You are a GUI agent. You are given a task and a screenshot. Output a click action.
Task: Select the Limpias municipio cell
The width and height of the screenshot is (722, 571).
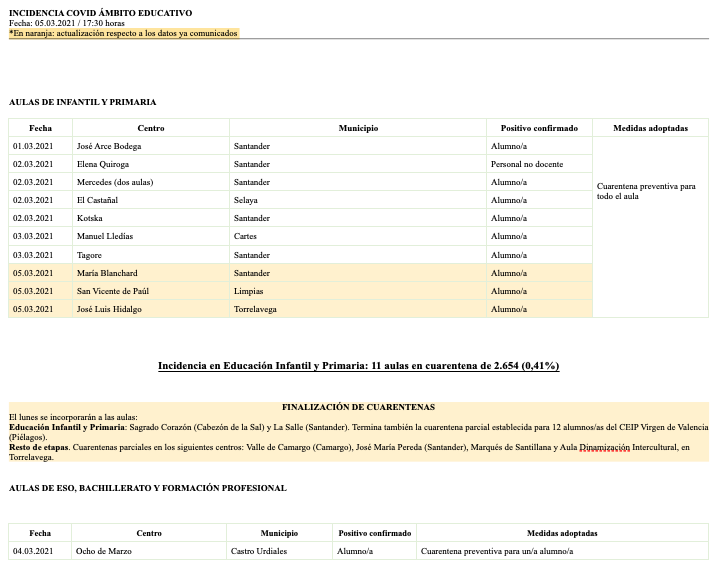[247, 291]
